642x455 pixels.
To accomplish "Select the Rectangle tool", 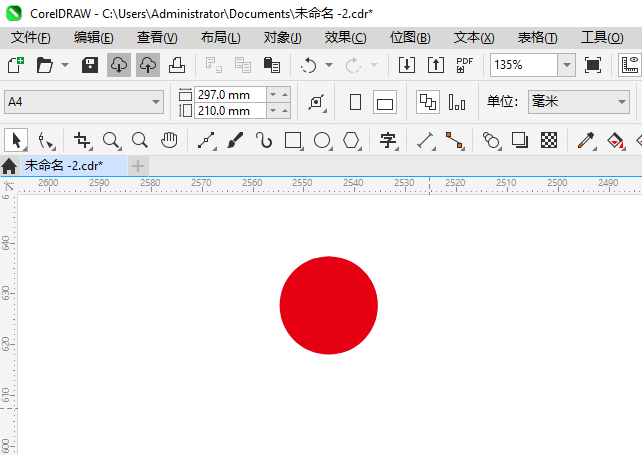I will [293, 140].
